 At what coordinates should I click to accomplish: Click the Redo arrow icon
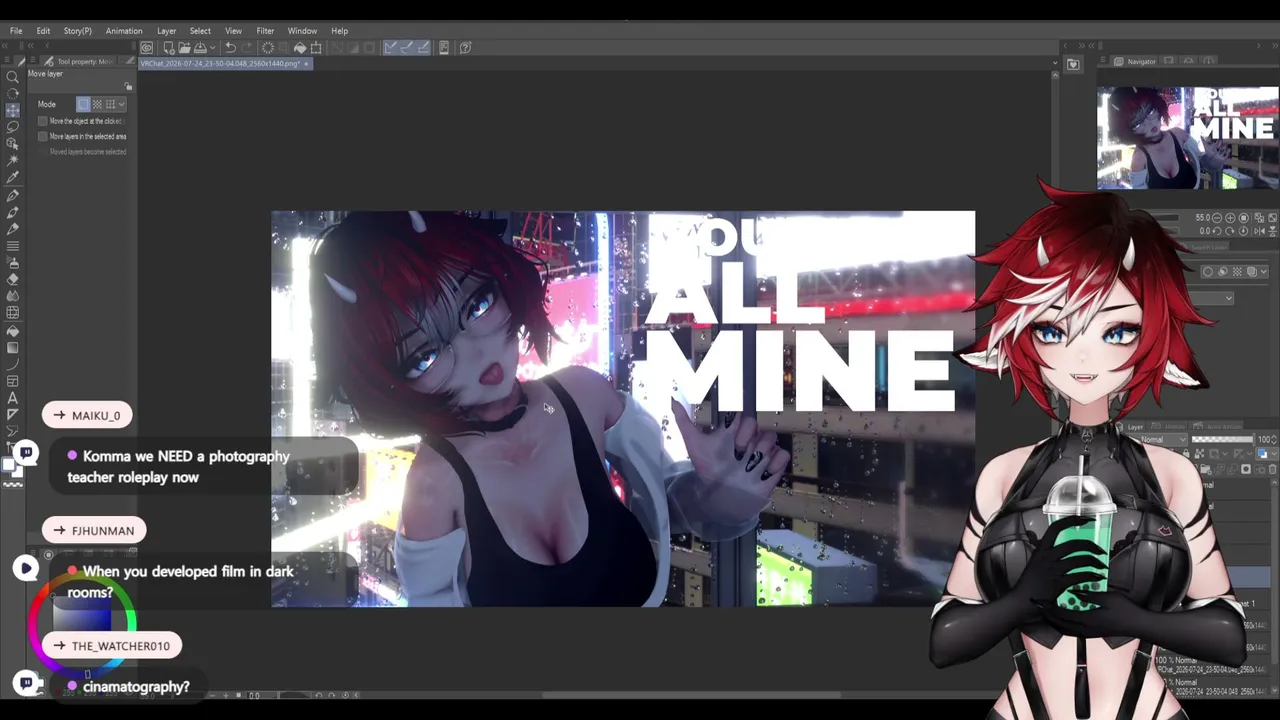246,47
